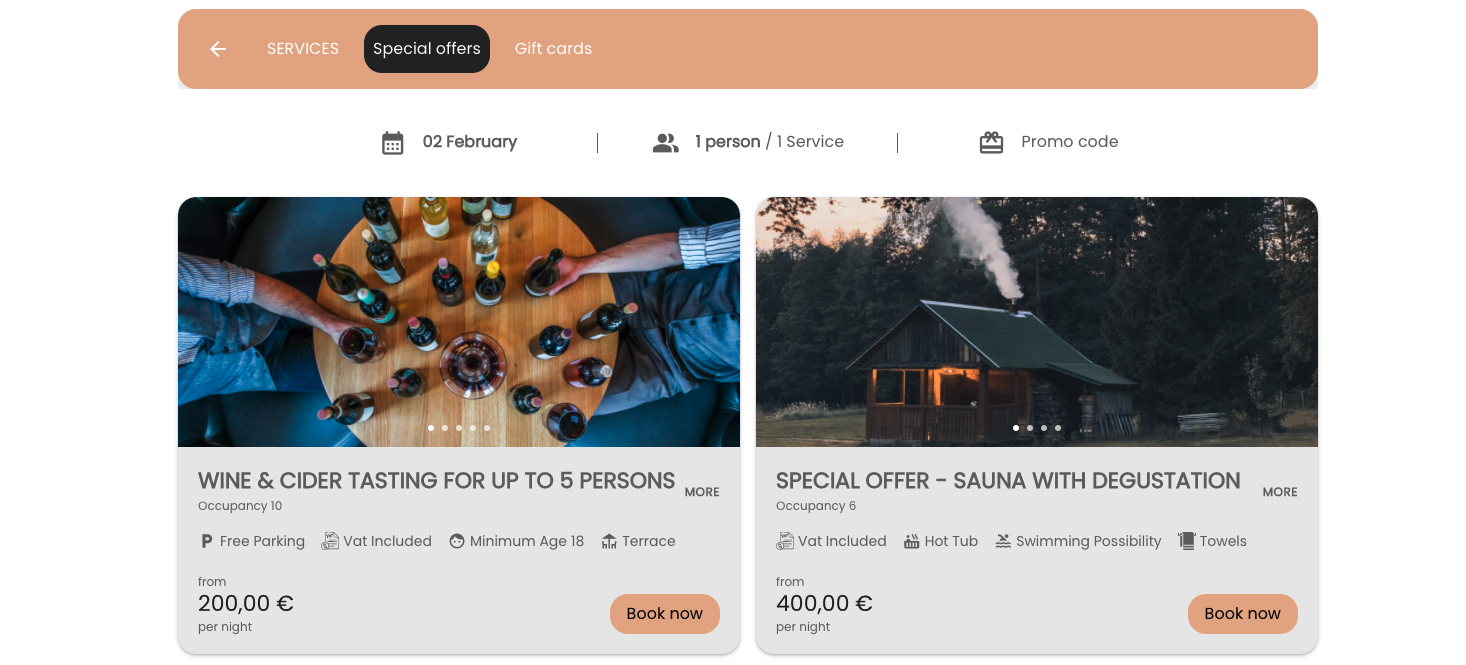Switch to the Gift cards tab

point(553,49)
